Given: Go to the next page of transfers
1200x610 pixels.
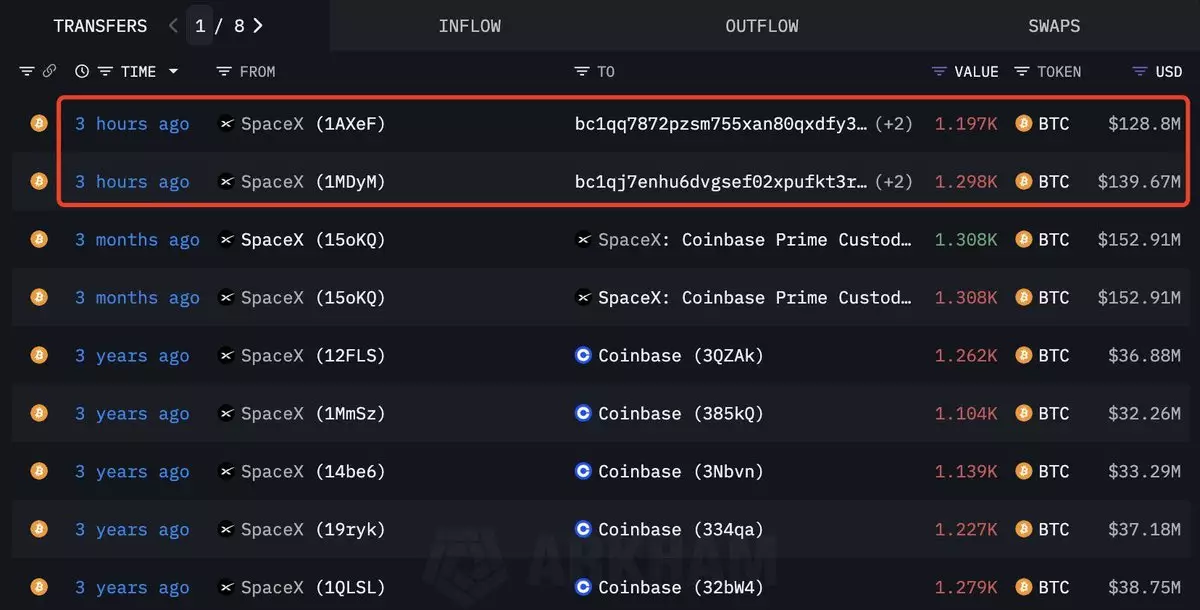Looking at the screenshot, I should pyautogui.click(x=258, y=26).
